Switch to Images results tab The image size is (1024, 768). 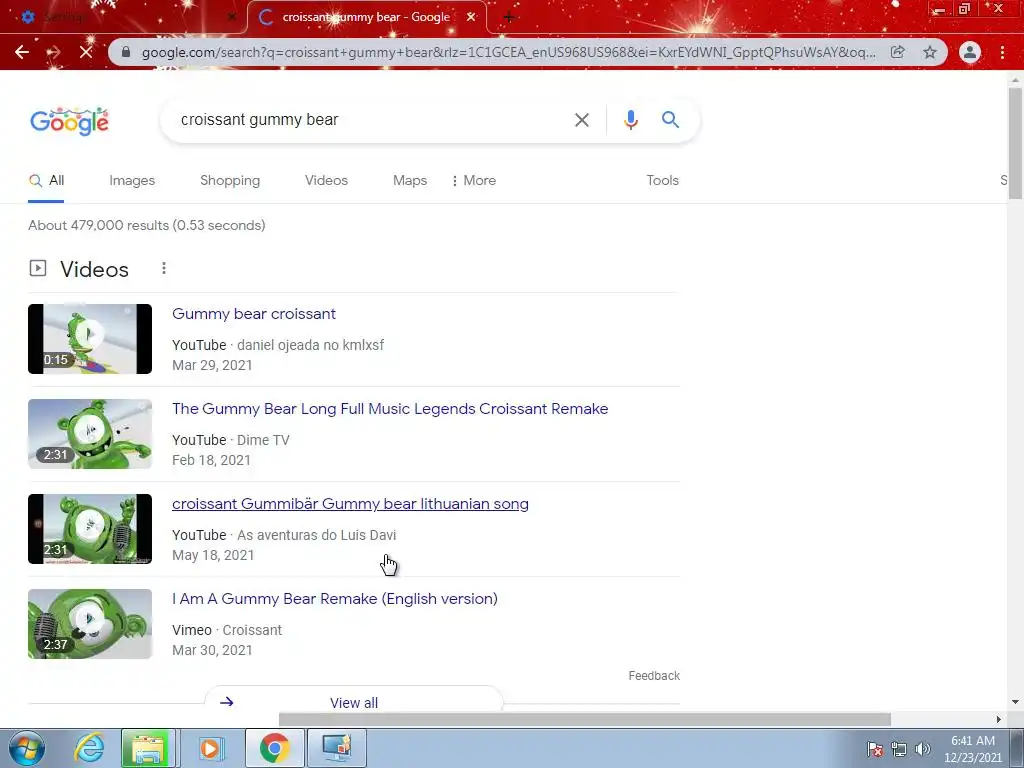(132, 181)
